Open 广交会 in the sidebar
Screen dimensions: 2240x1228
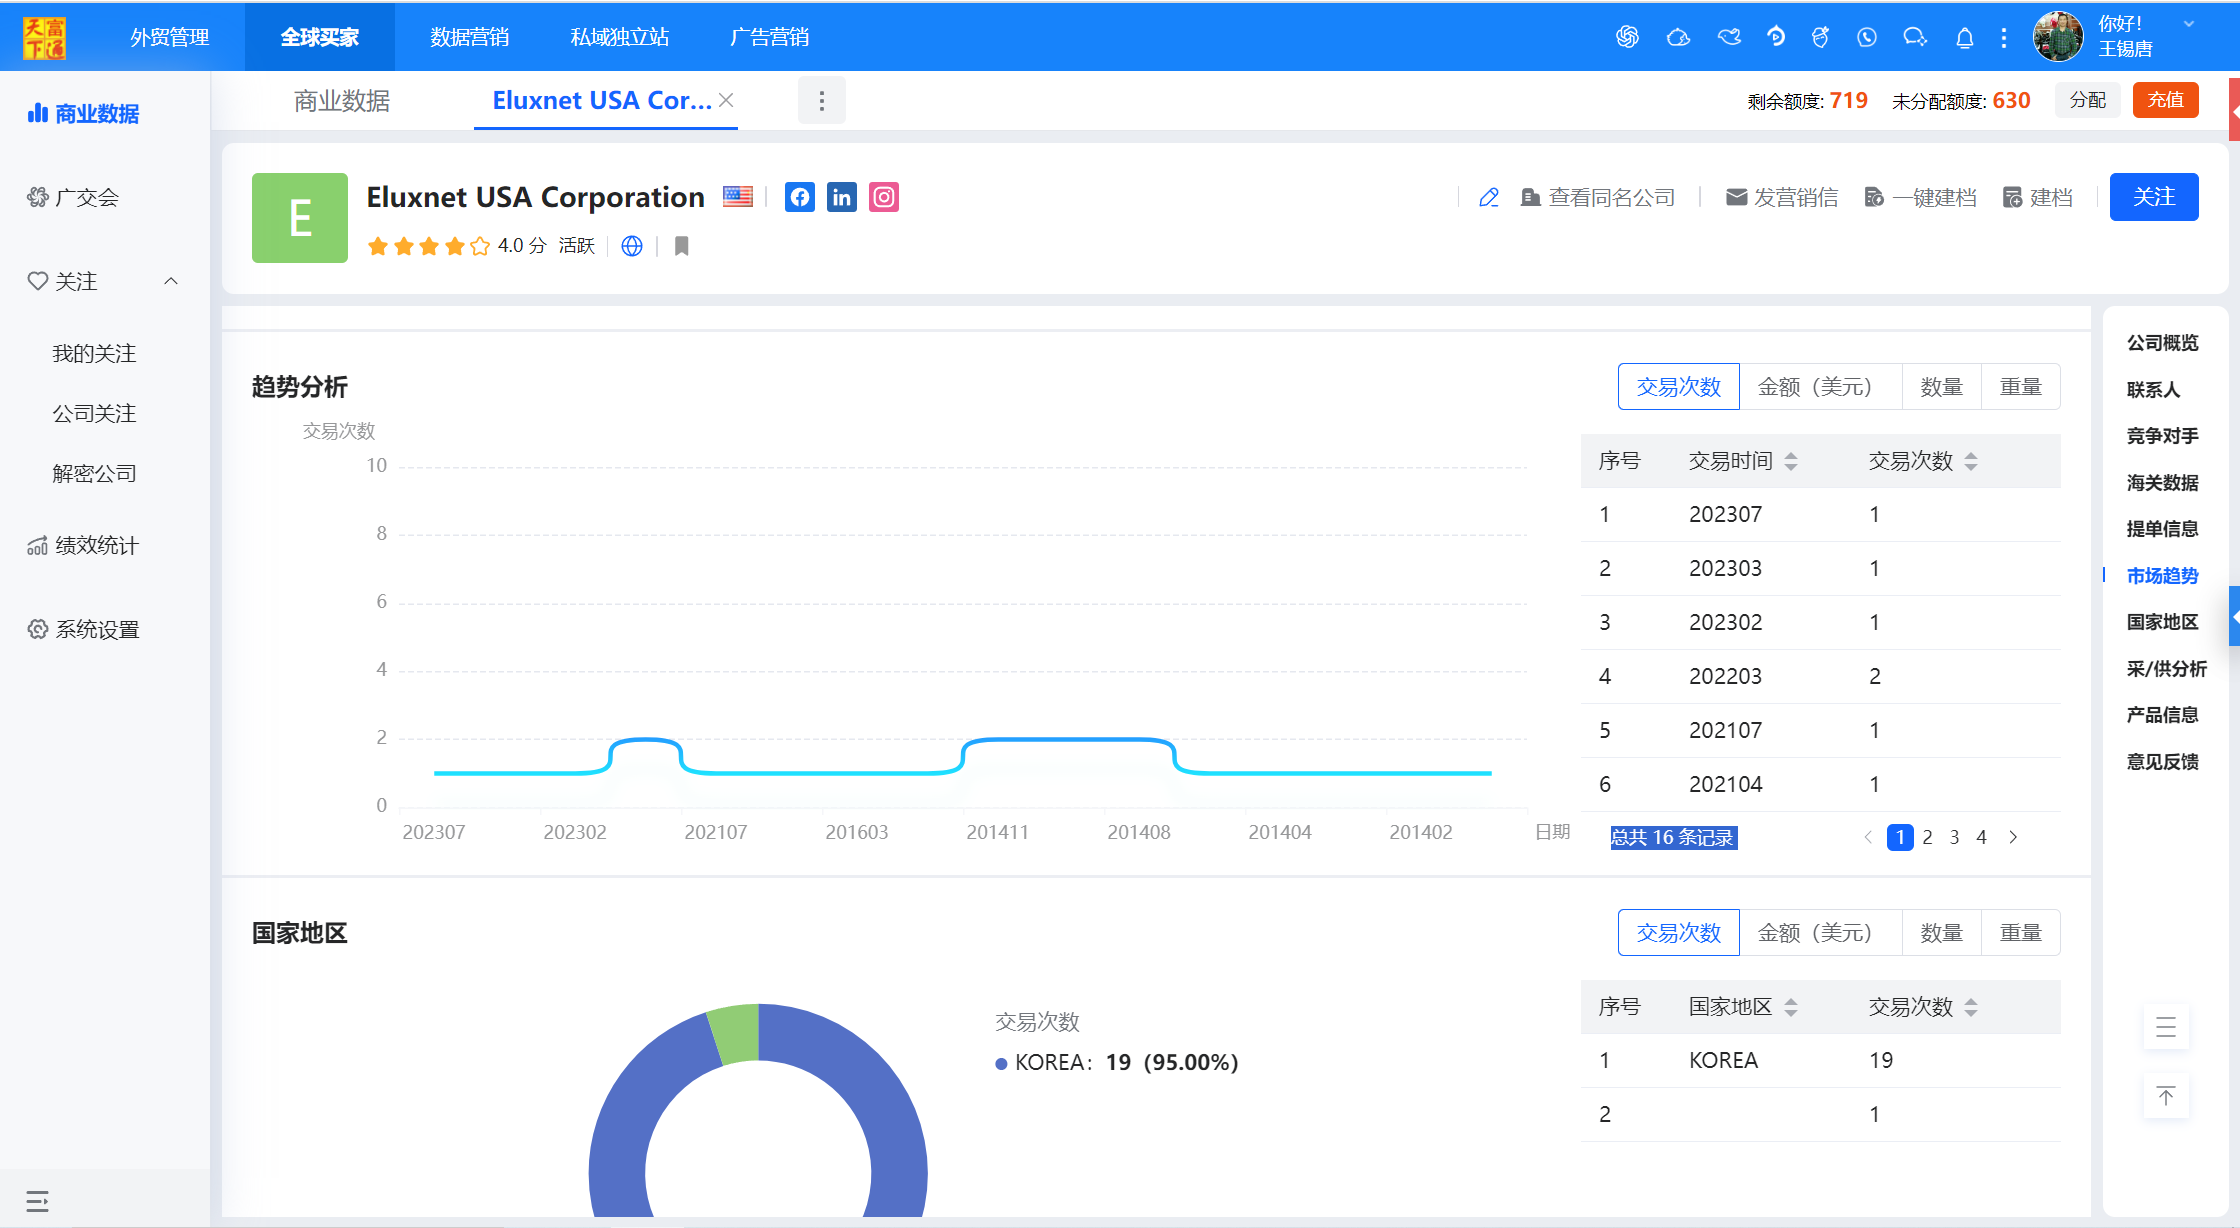[x=74, y=197]
